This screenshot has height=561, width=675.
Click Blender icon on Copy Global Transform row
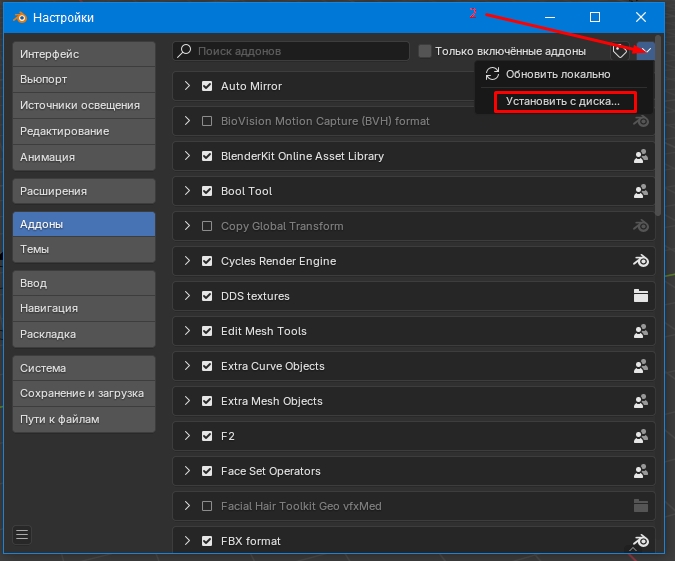(641, 226)
